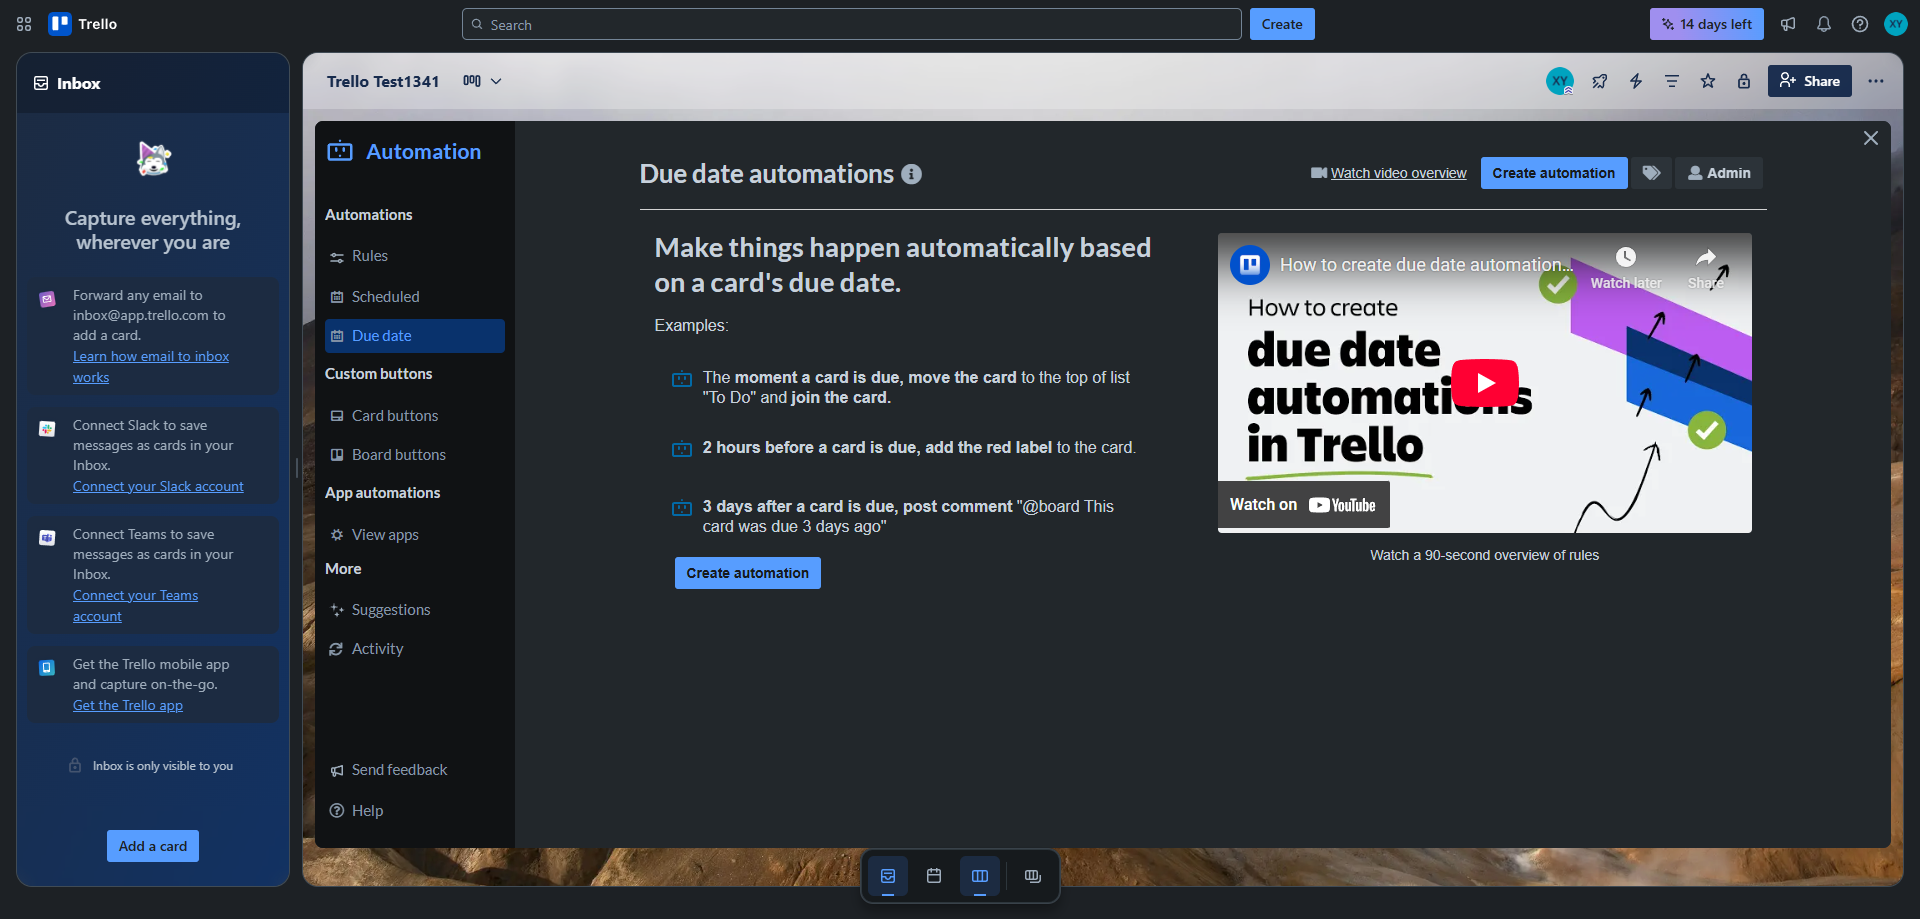The image size is (1920, 919).
Task: Open the board visibility lock icon
Action: tap(1744, 81)
